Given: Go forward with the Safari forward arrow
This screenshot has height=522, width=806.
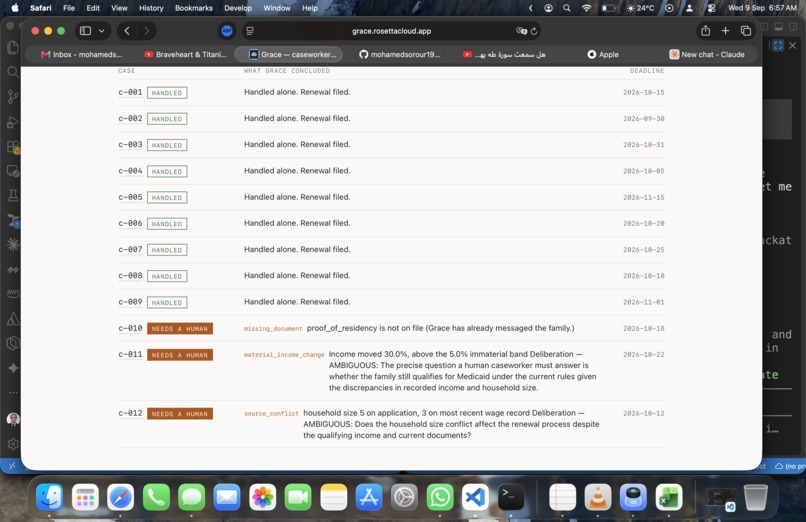Looking at the screenshot, I should coord(146,31).
